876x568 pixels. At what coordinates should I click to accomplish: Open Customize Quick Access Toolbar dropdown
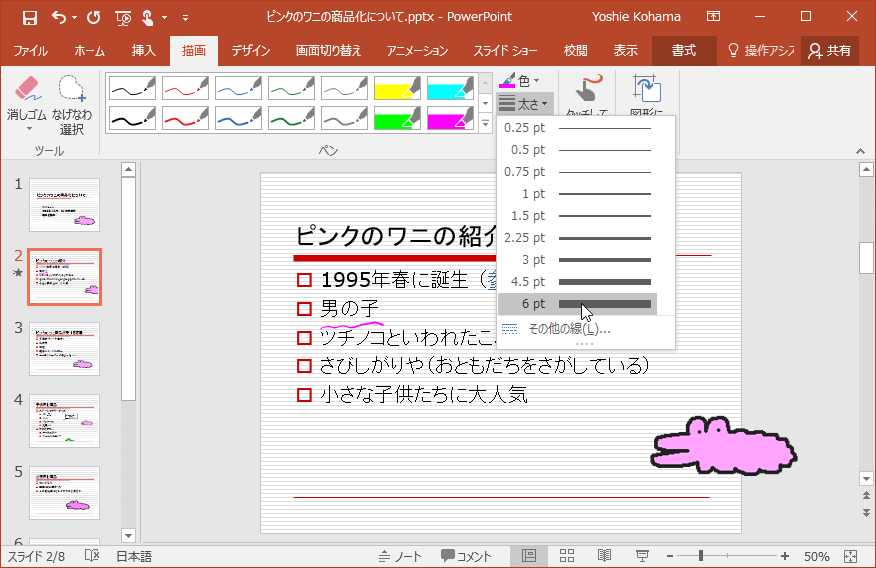click(x=185, y=18)
